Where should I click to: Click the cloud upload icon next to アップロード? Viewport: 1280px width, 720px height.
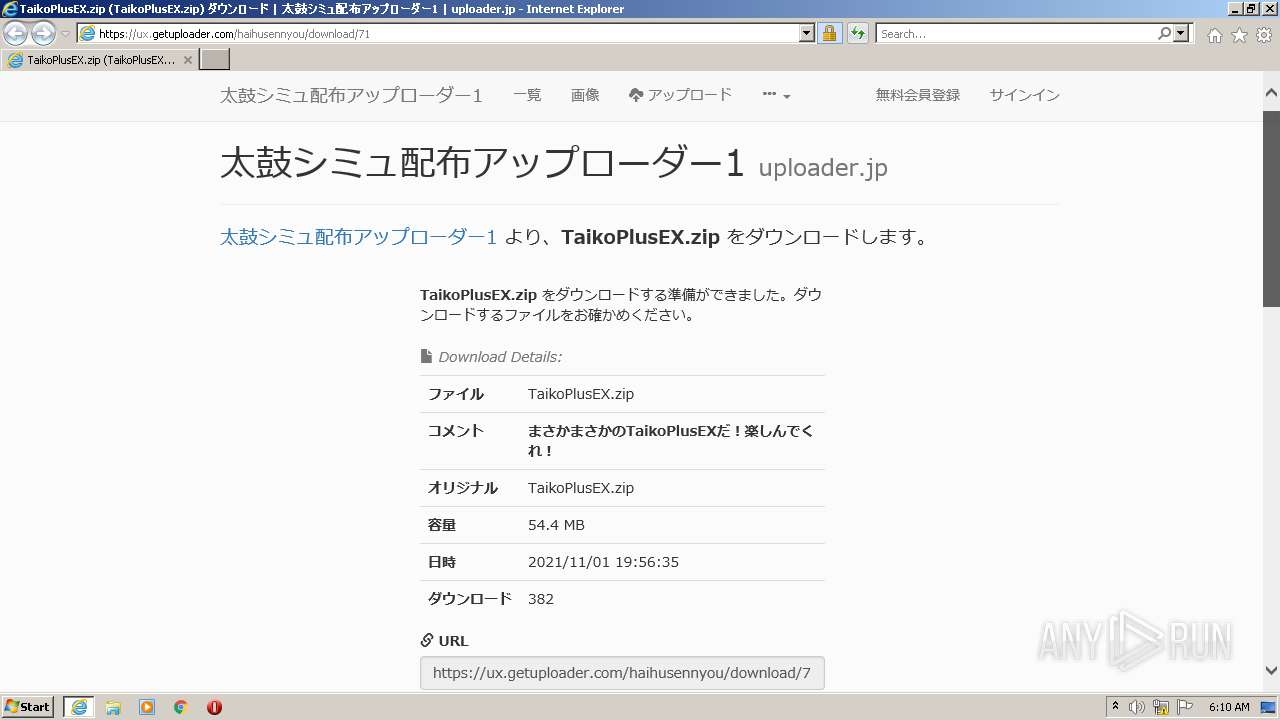pyautogui.click(x=636, y=95)
